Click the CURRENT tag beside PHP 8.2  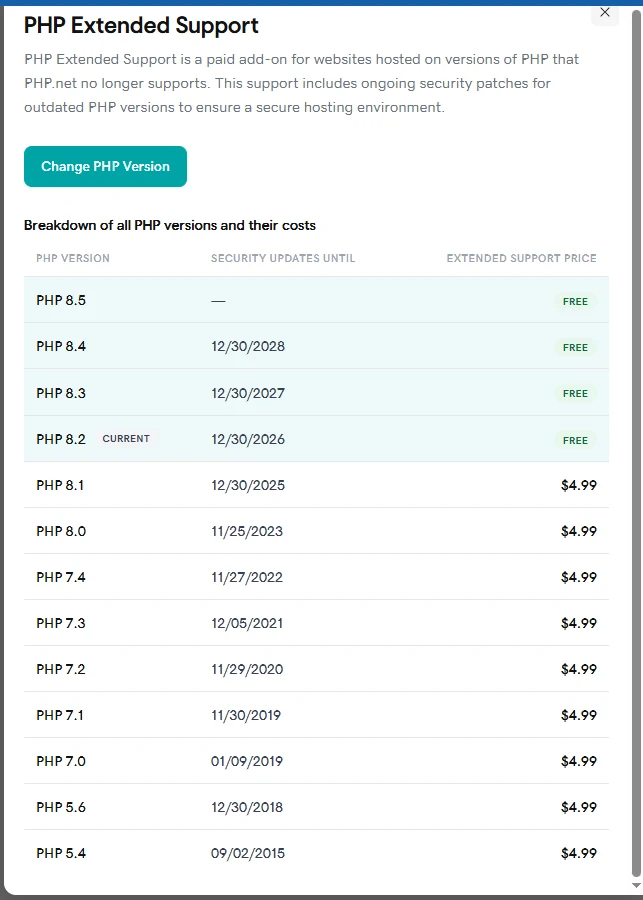coord(126,439)
